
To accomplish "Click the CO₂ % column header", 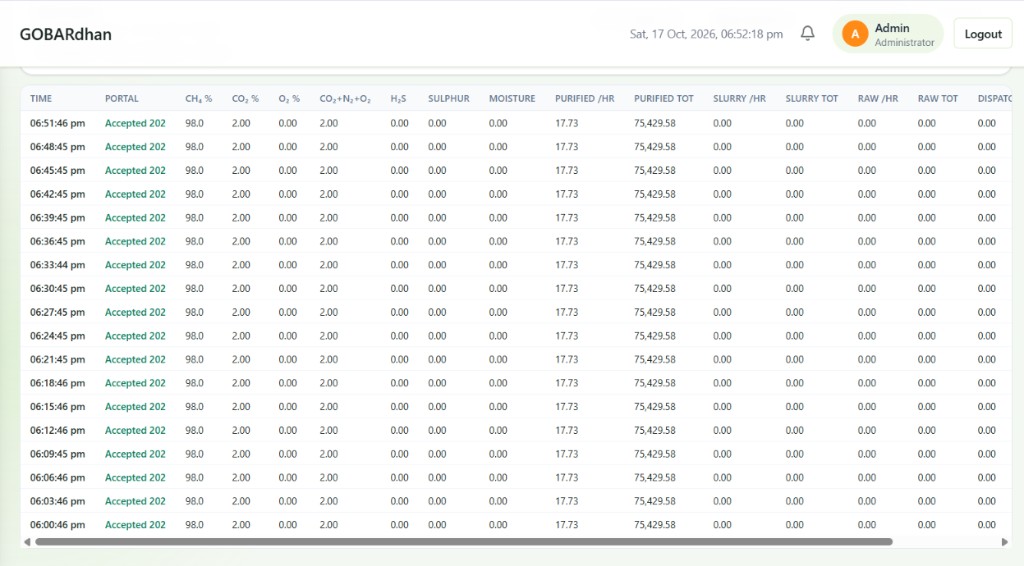I will pos(245,99).
